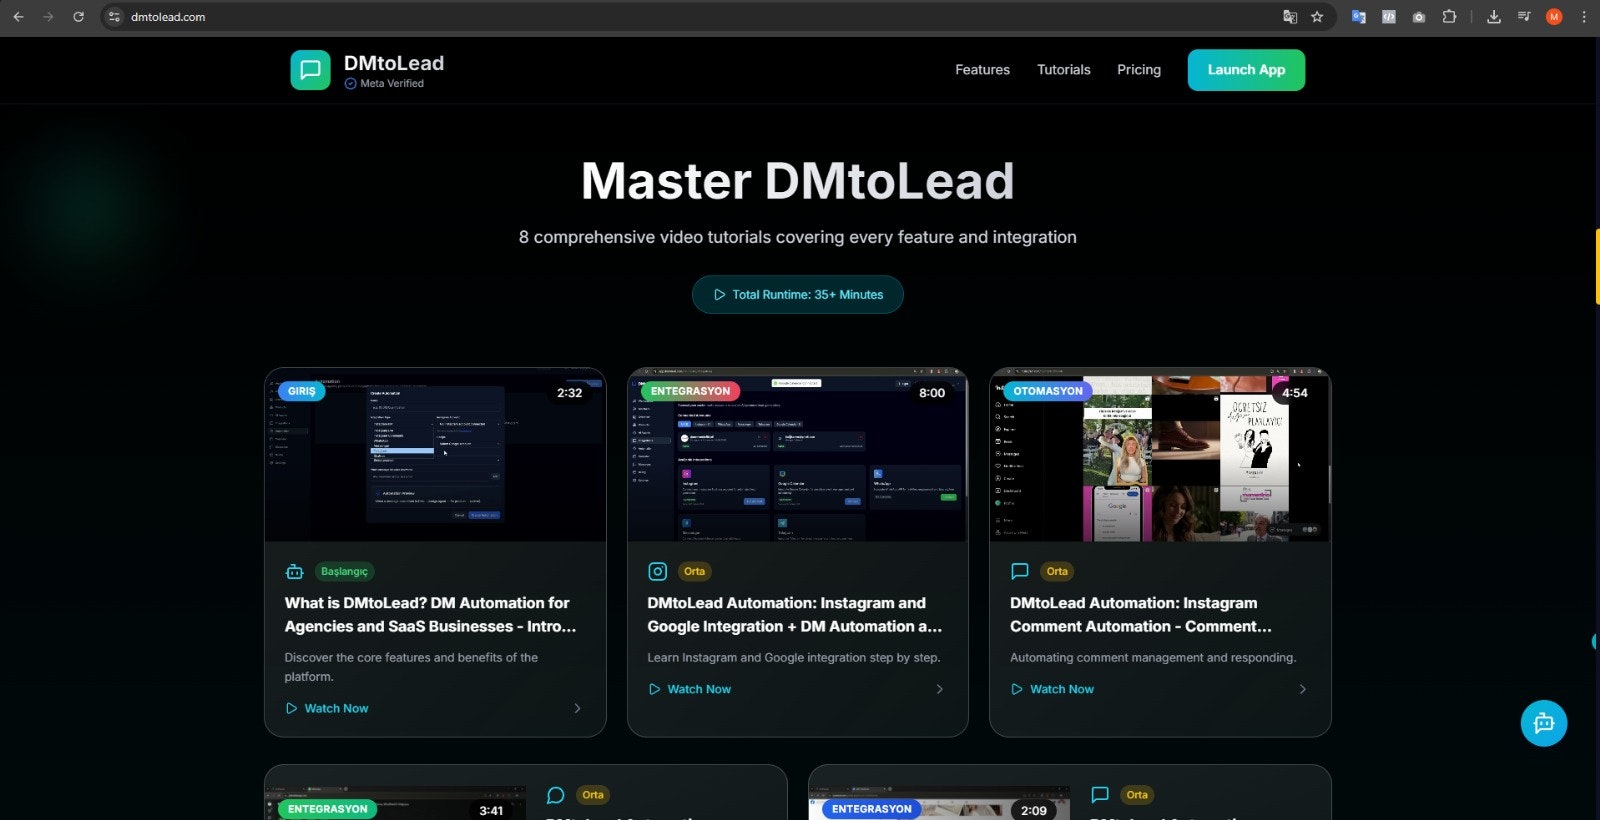Click the message icon in 2:09 card
Screen dimensions: 1600x820
point(1100,795)
